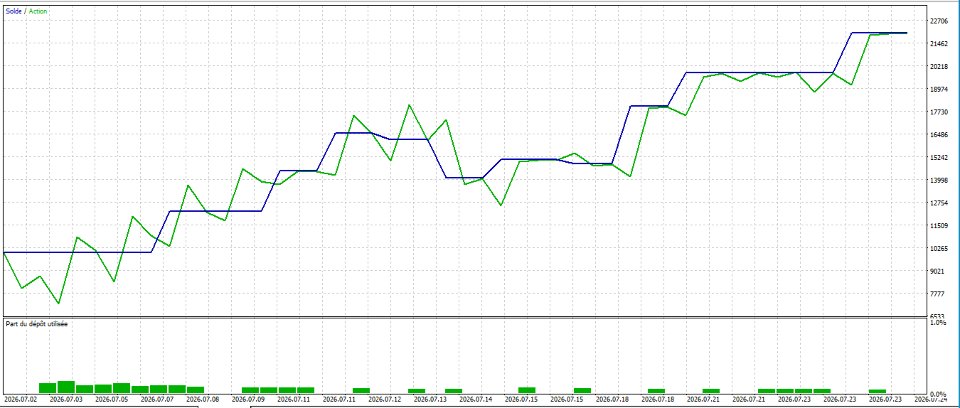Click the end point of the blue balance line
960x408 pixels.
(907, 32)
